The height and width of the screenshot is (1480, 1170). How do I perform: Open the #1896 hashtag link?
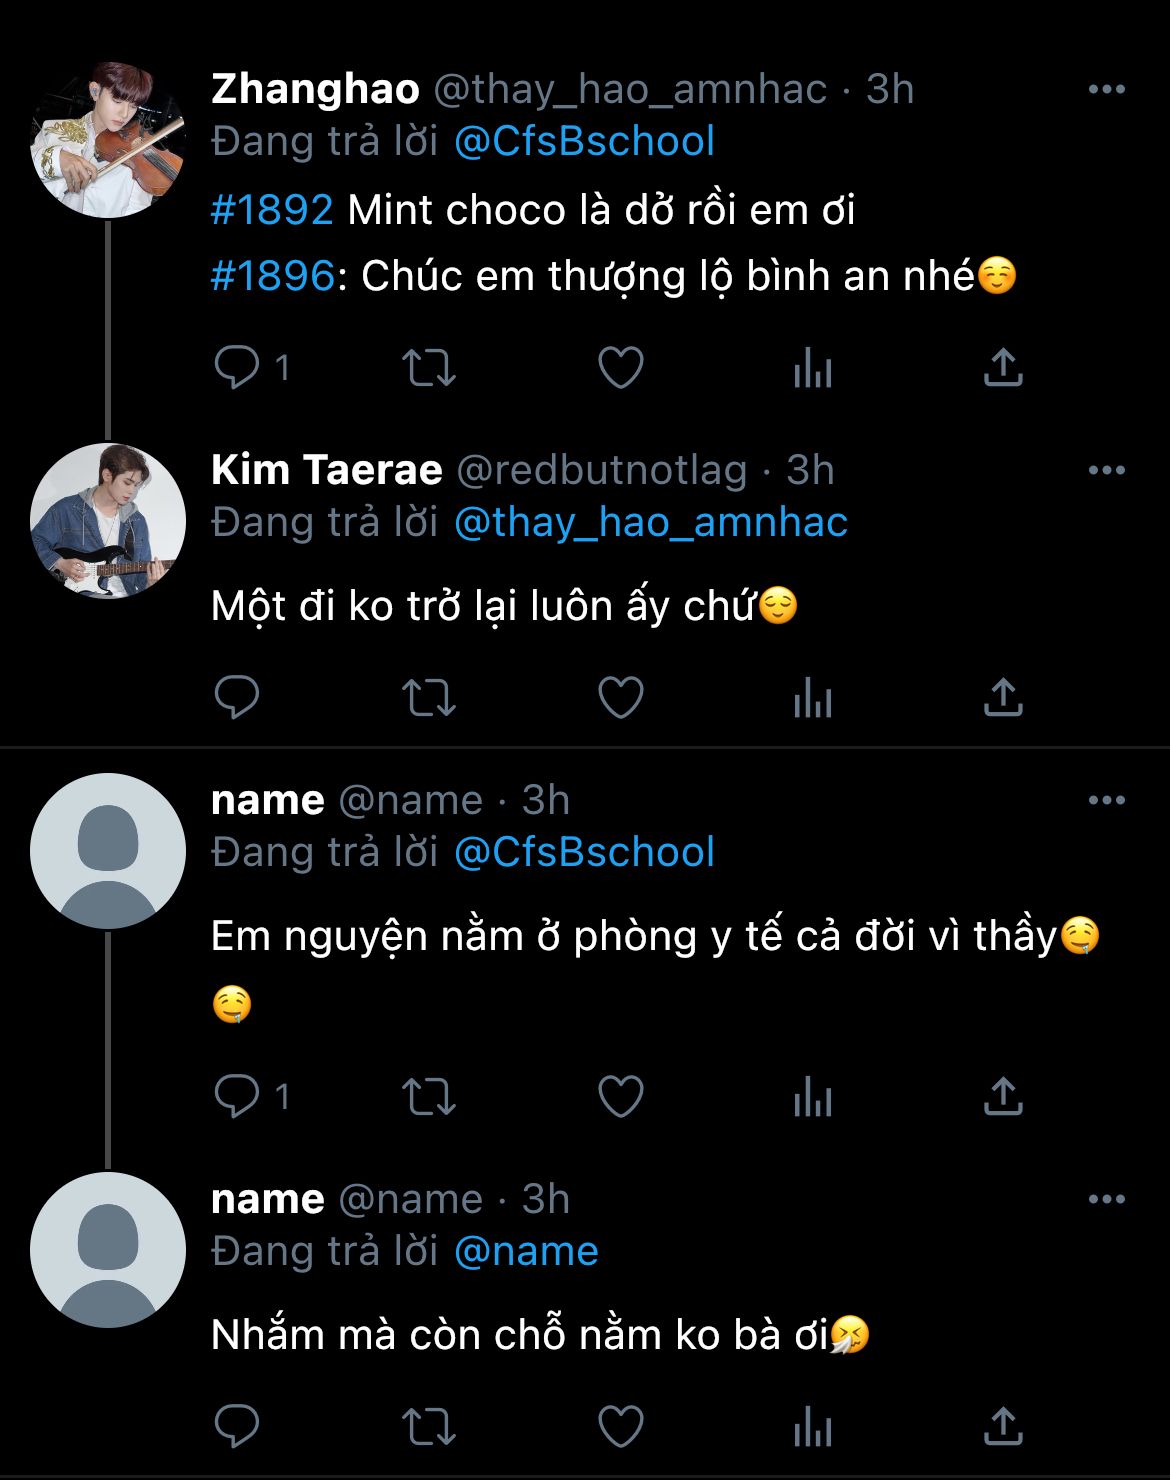click(272, 276)
